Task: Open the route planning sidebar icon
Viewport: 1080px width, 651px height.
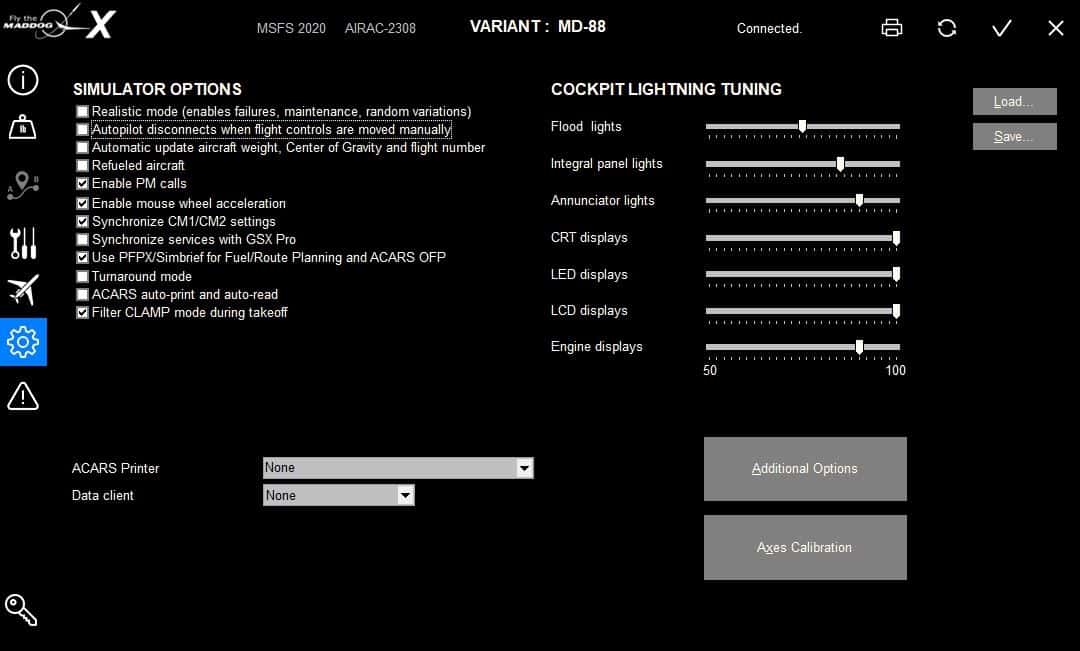Action: pos(23,186)
